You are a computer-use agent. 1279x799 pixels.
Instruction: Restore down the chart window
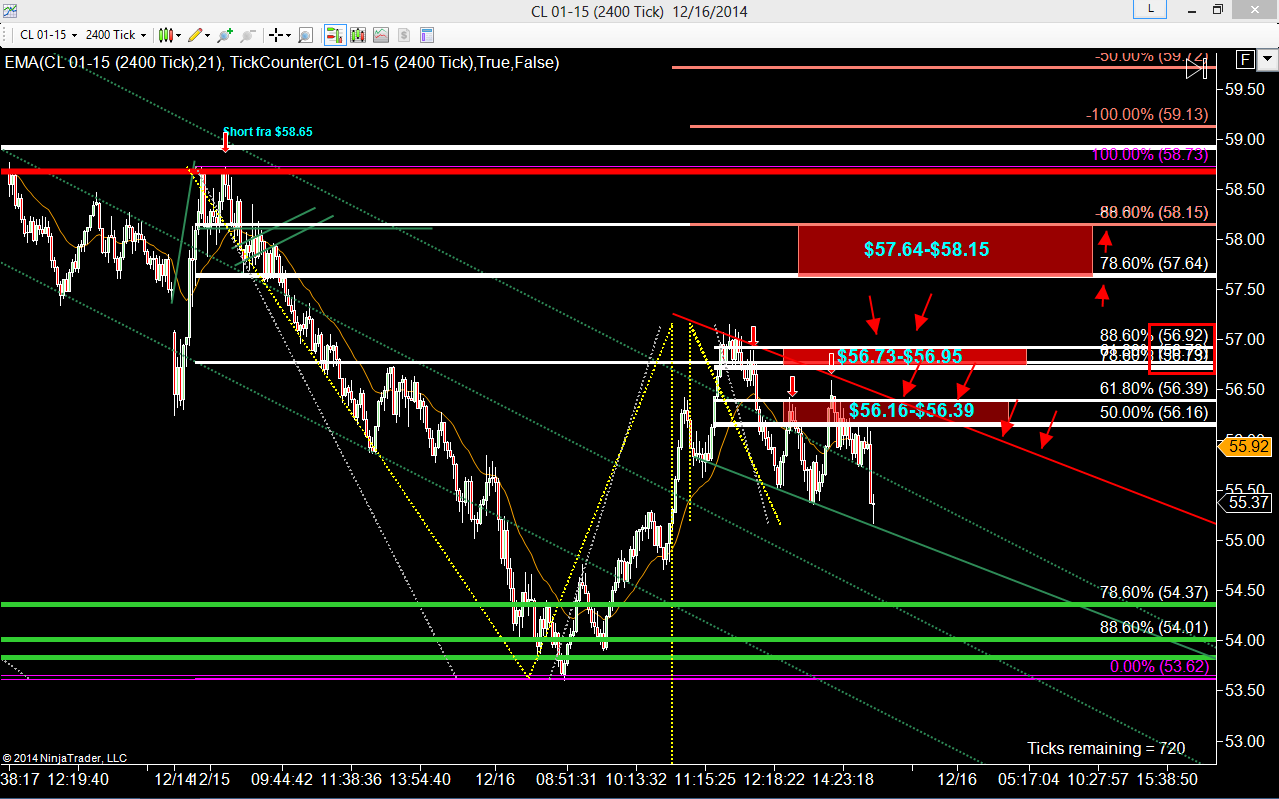point(1218,10)
